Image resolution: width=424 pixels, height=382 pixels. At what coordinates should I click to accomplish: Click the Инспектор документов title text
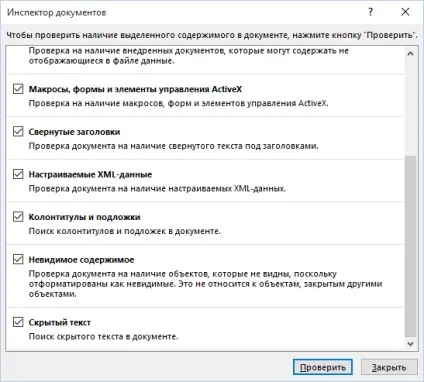coord(57,13)
